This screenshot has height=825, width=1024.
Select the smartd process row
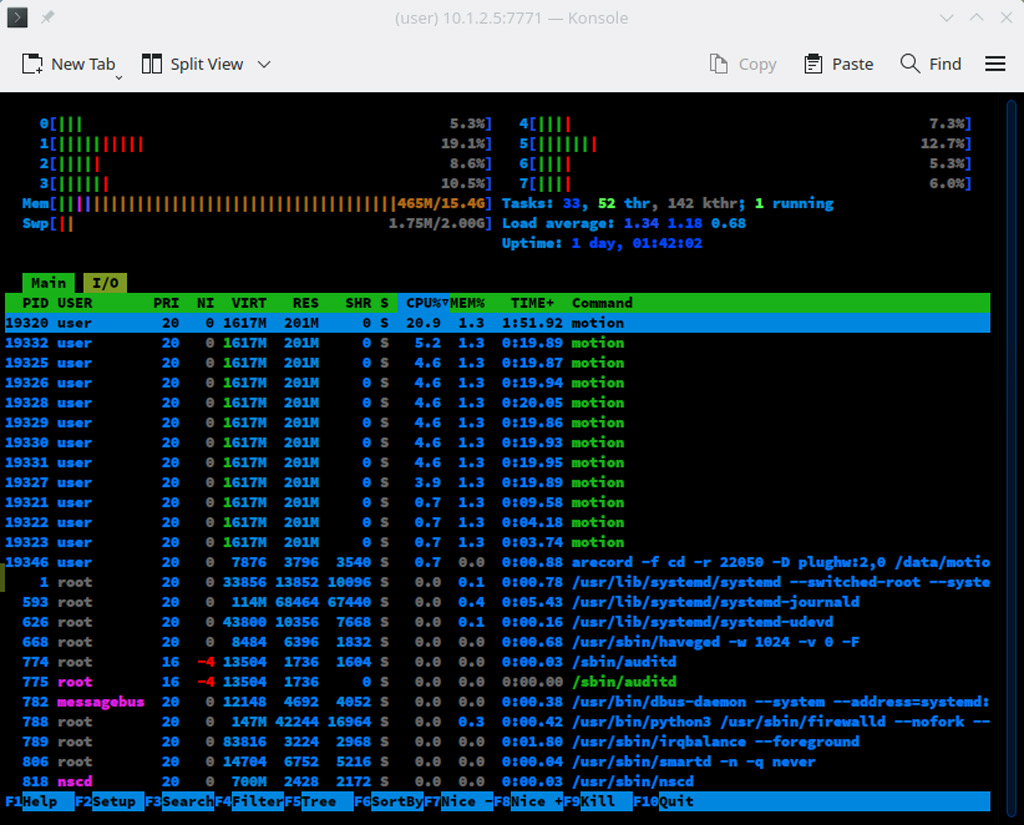click(x=498, y=761)
